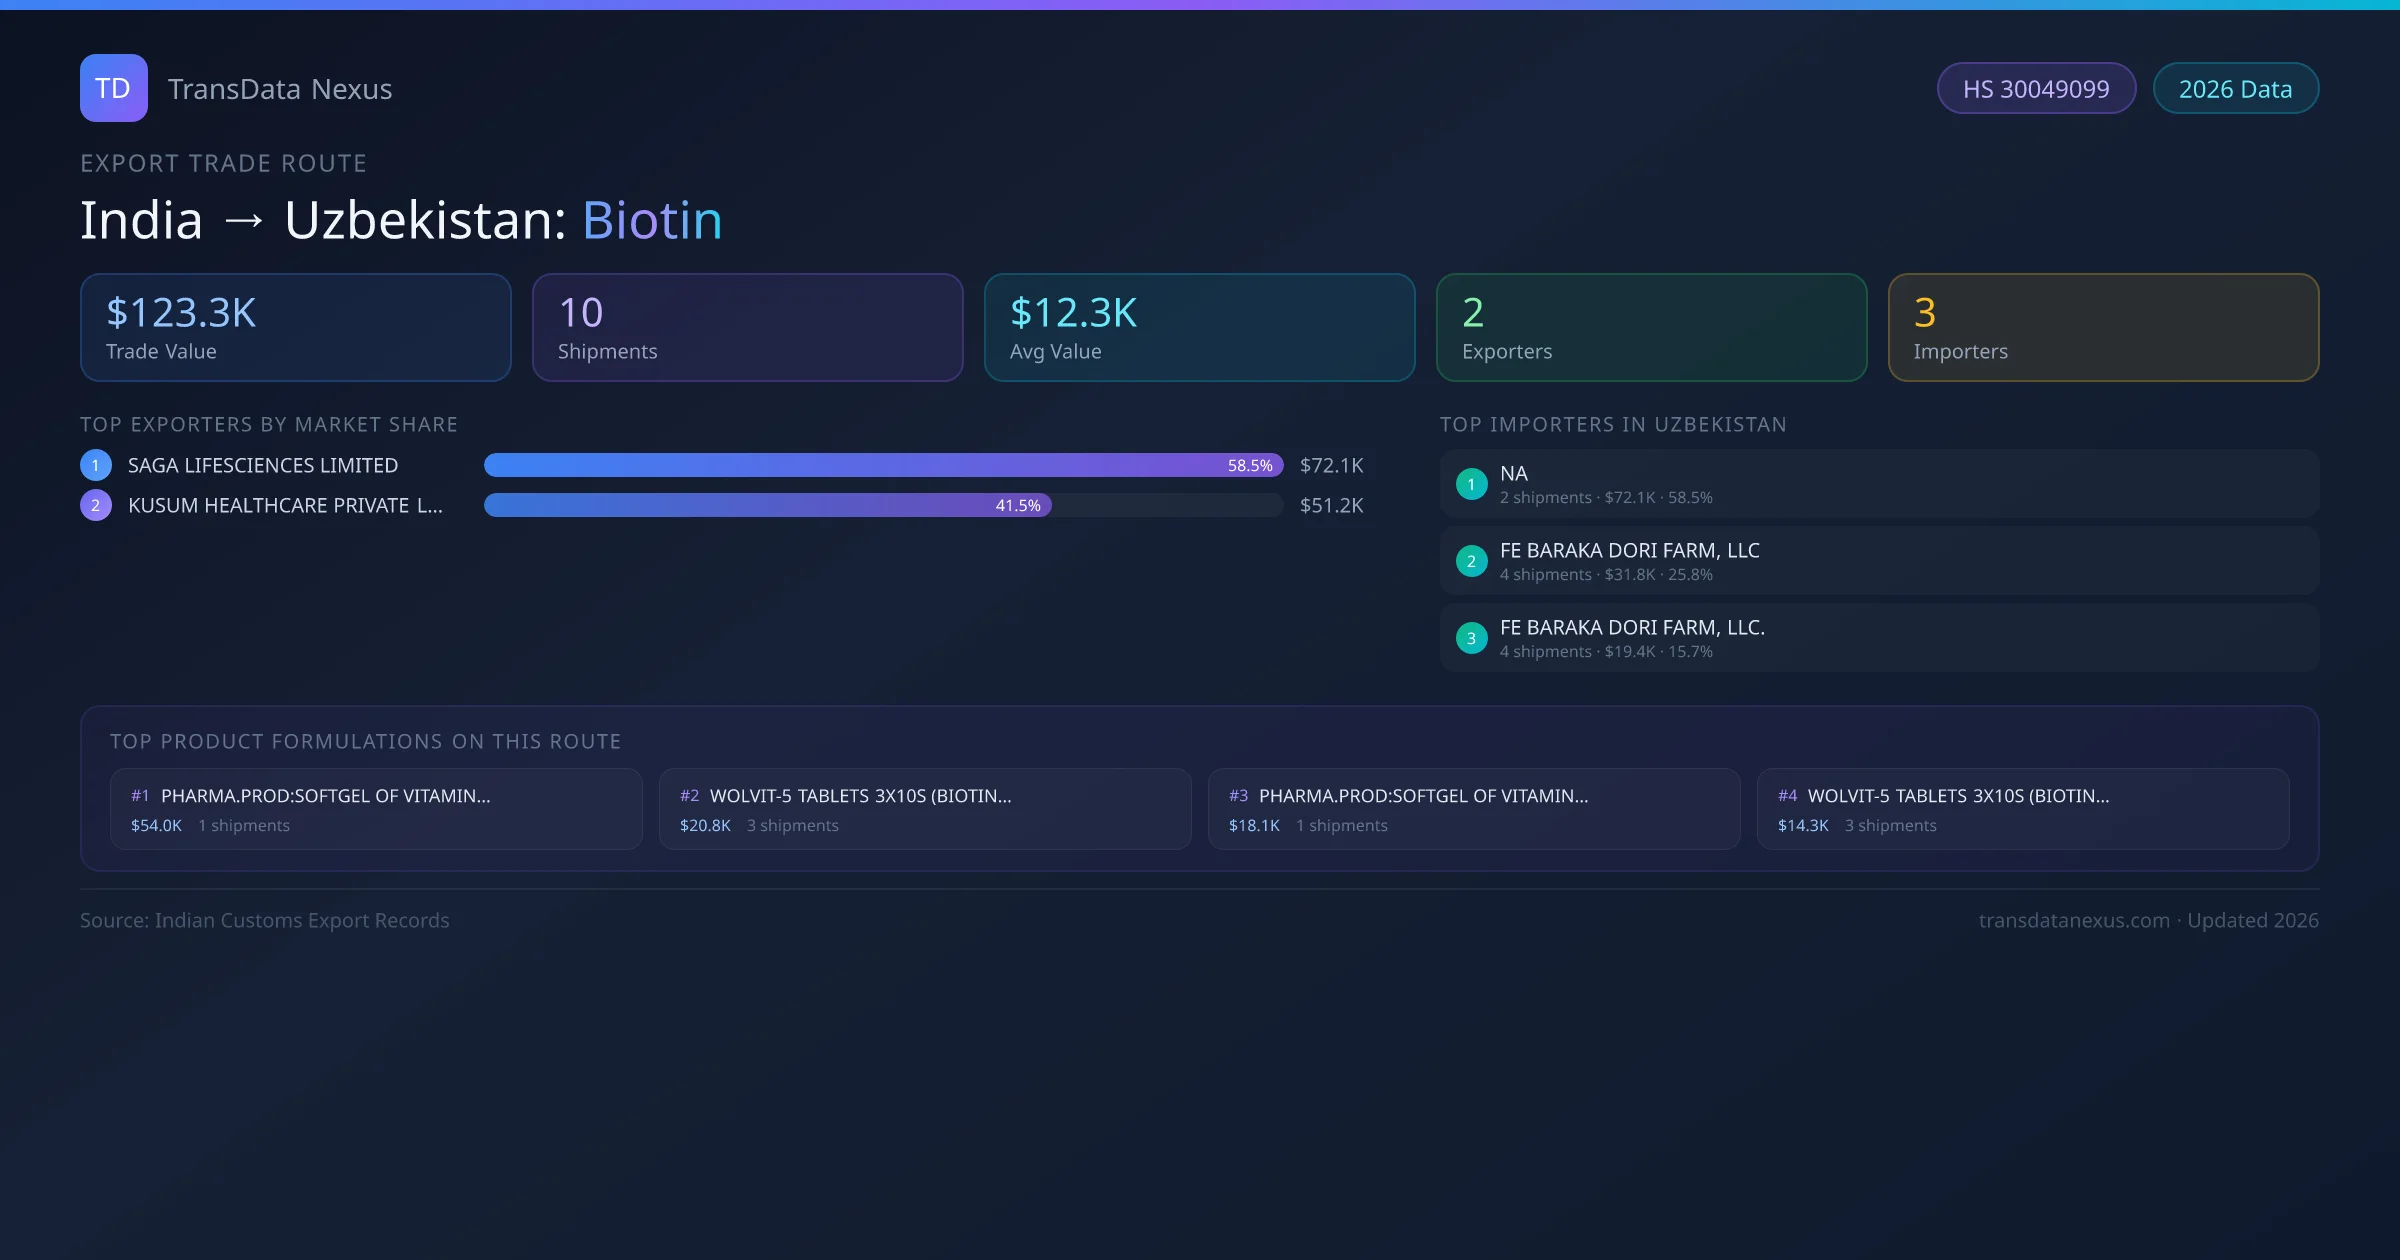Click the HS 30049099 pill badge
Screen dimensions: 2400x1260
2035,89
